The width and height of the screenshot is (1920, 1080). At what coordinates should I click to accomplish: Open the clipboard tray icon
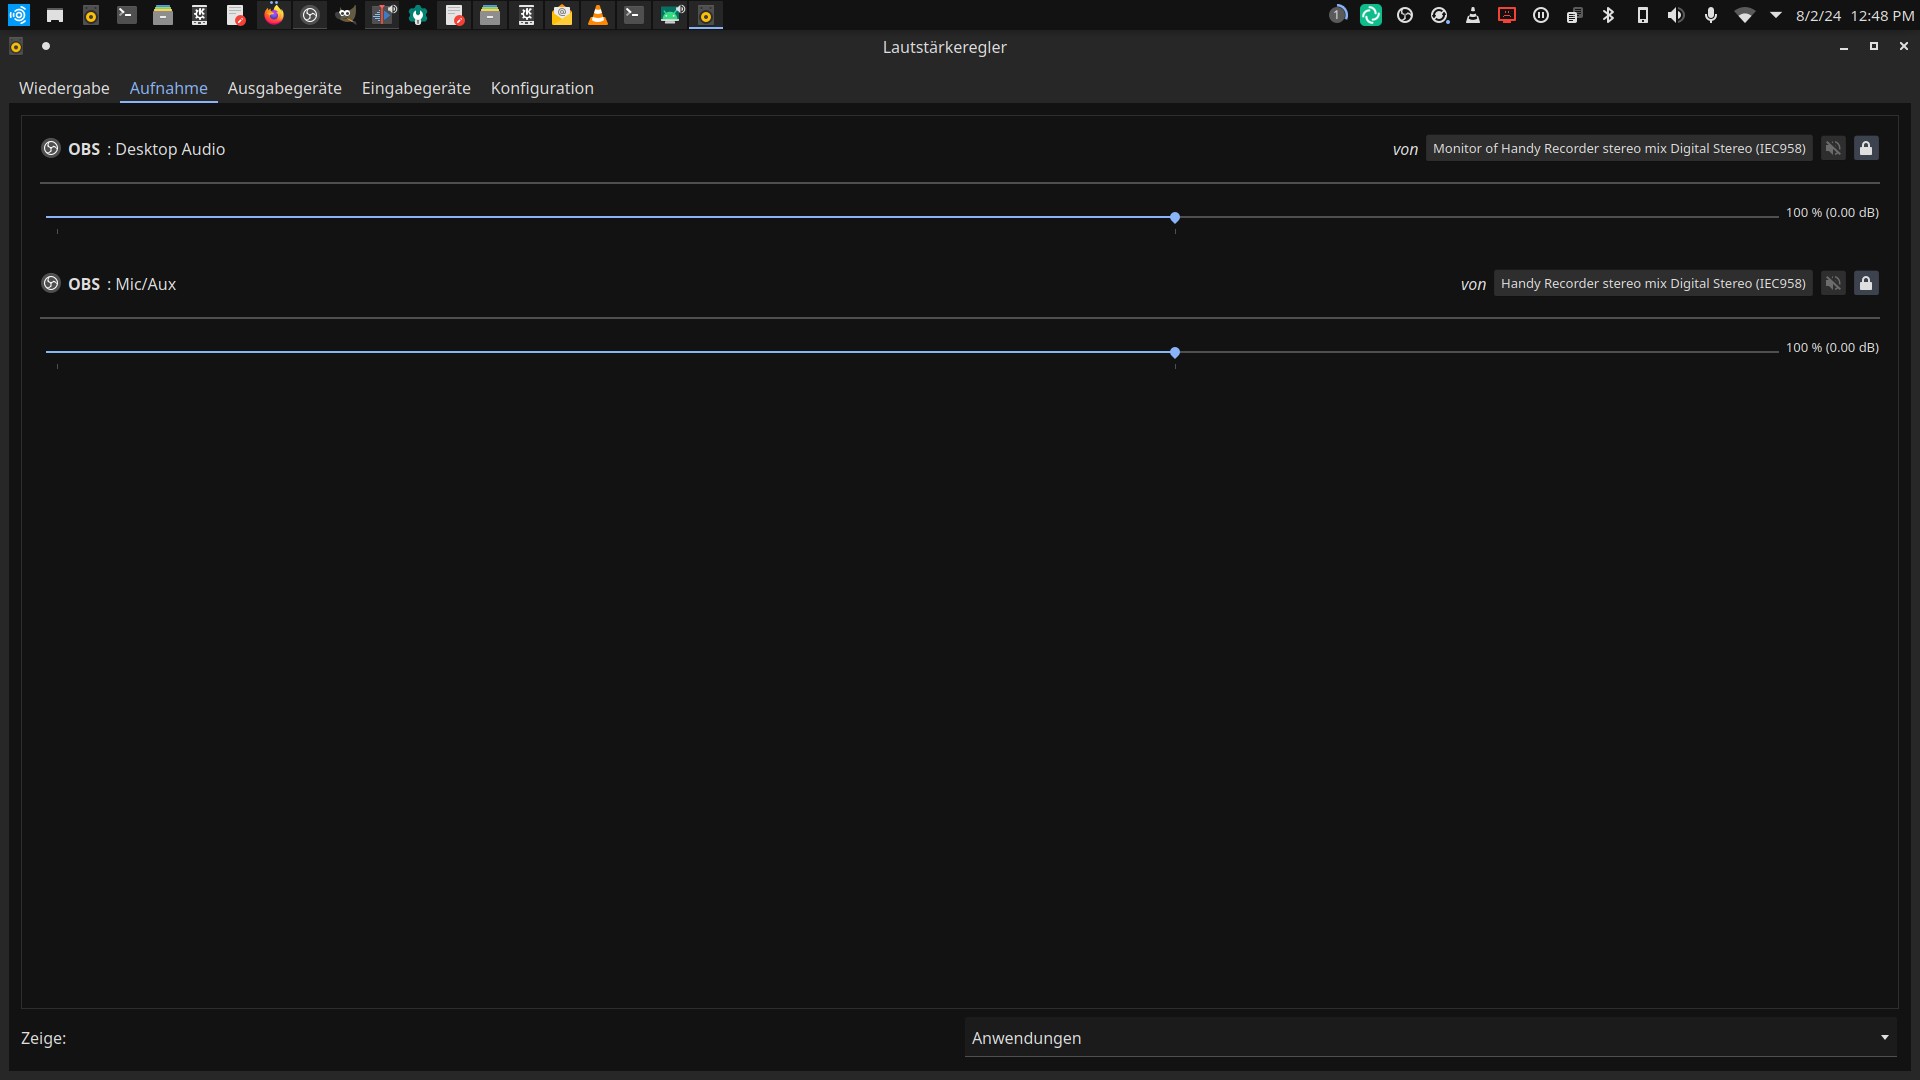[1574, 15]
